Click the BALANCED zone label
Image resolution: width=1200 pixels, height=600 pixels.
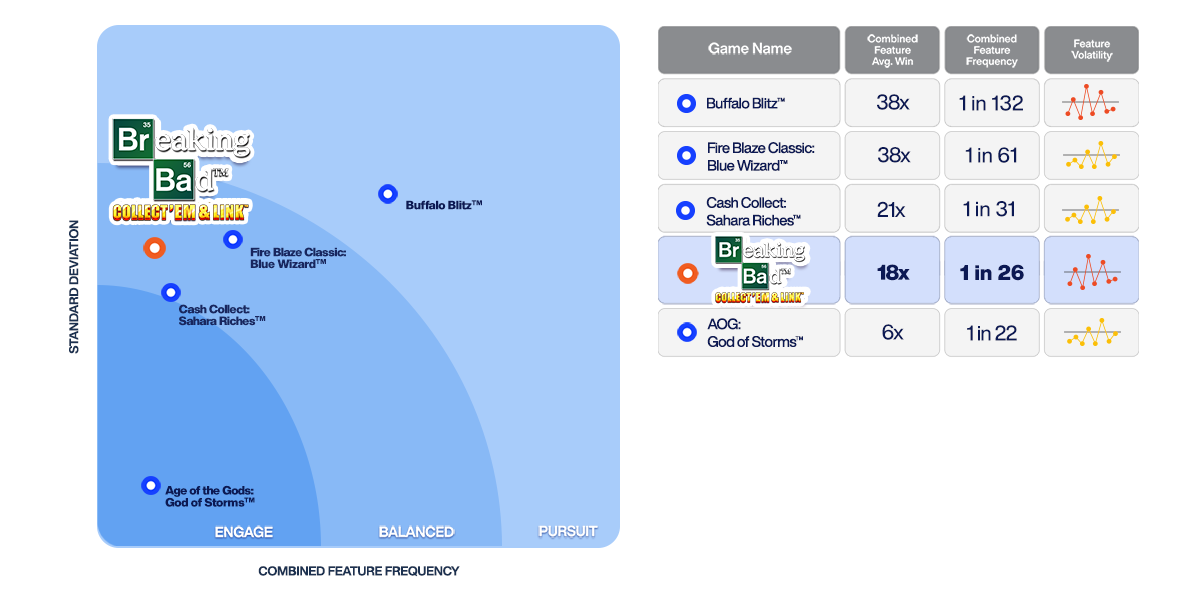pyautogui.click(x=416, y=532)
